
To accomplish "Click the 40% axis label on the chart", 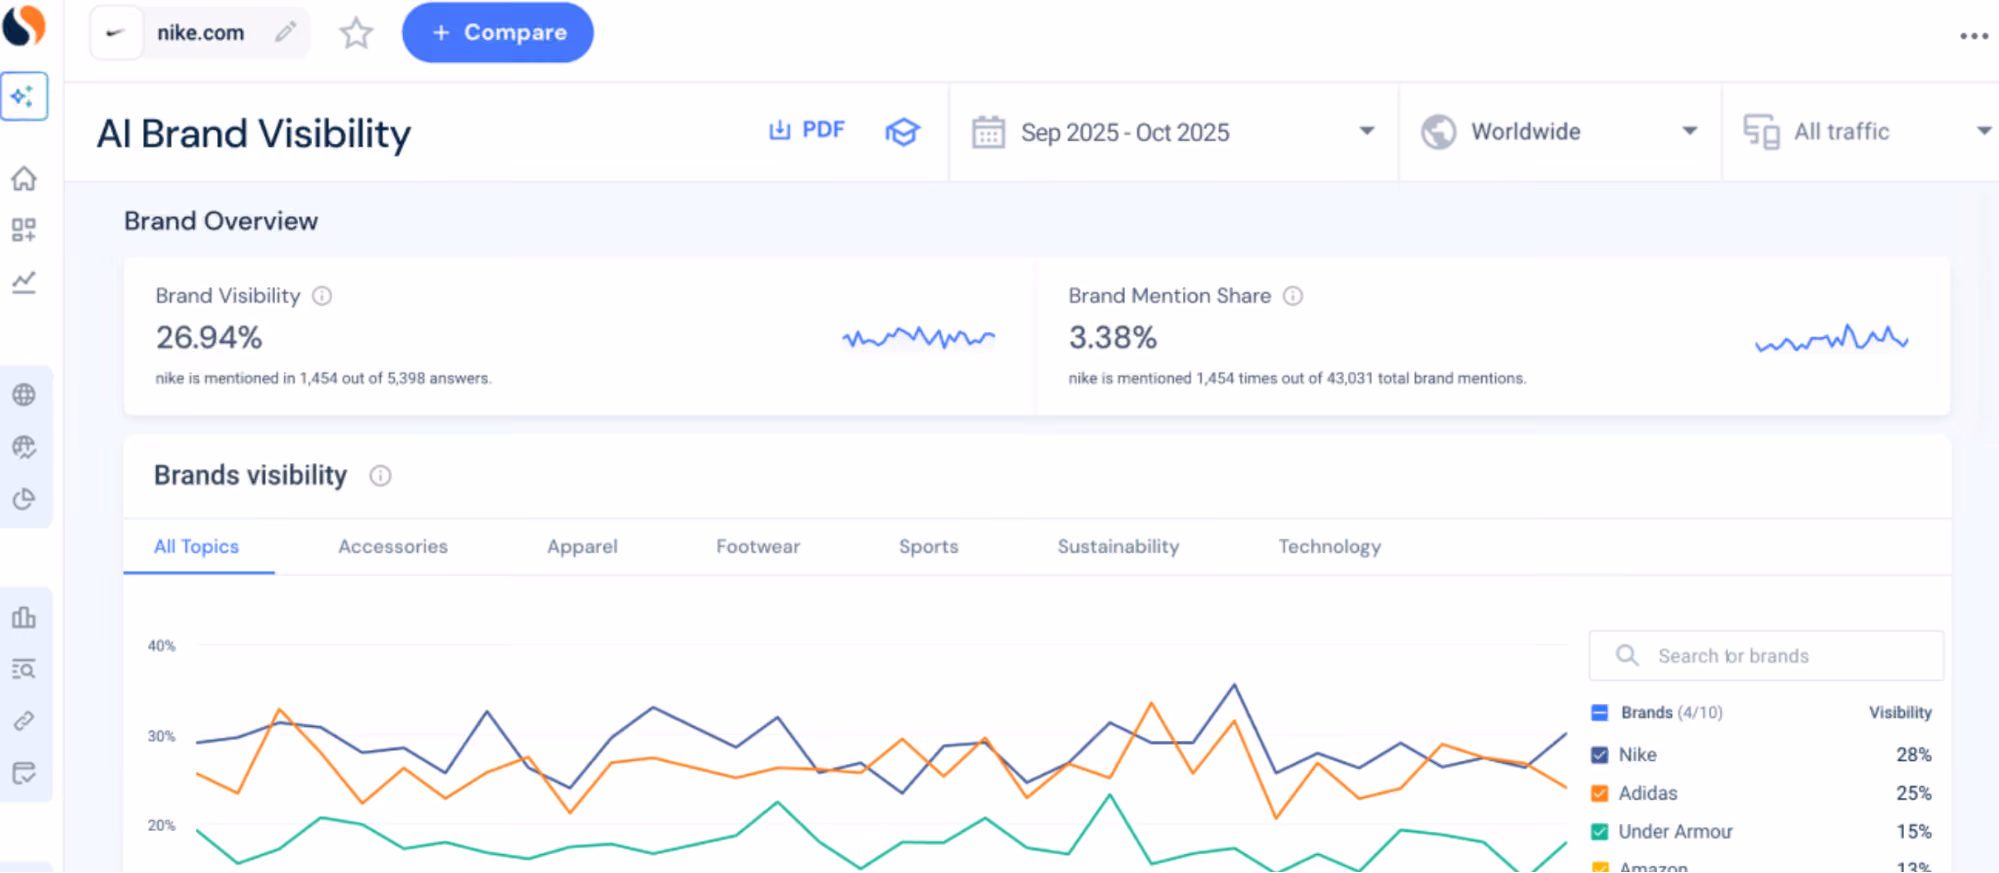I will (x=162, y=646).
